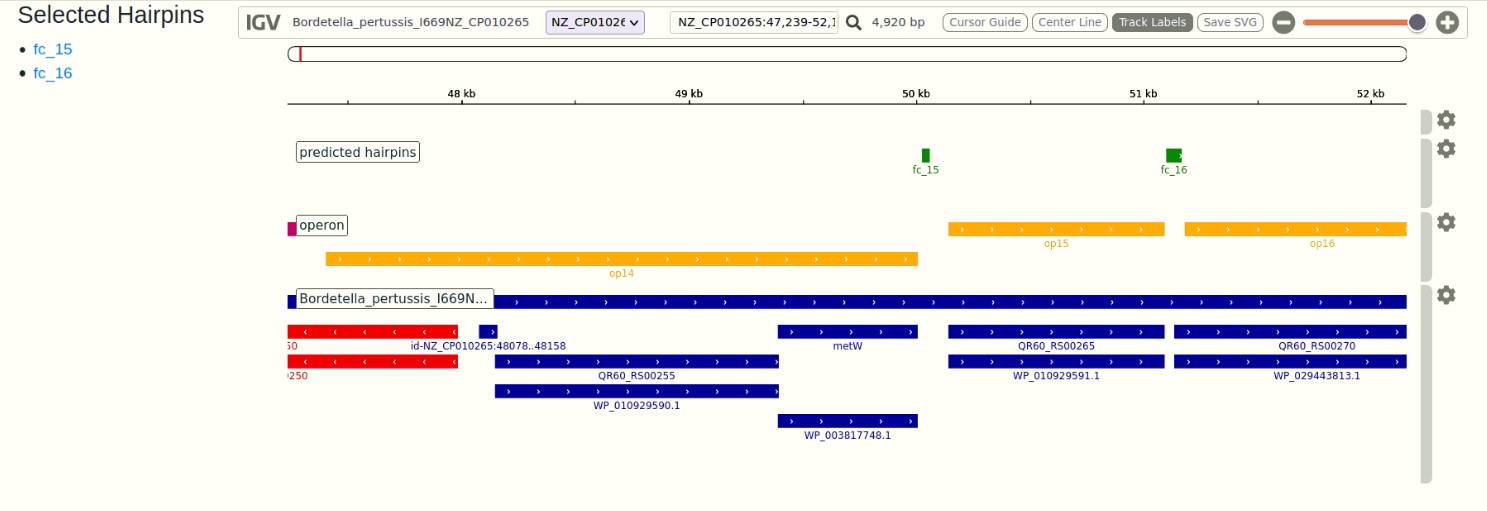Open operon track settings gear
1487x511 pixels.
pyautogui.click(x=1446, y=222)
